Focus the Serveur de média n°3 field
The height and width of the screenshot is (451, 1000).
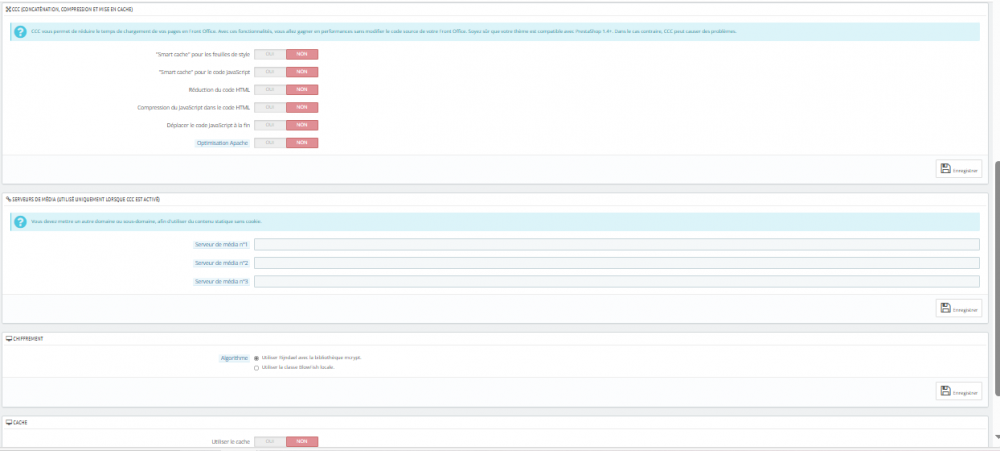[x=617, y=281]
